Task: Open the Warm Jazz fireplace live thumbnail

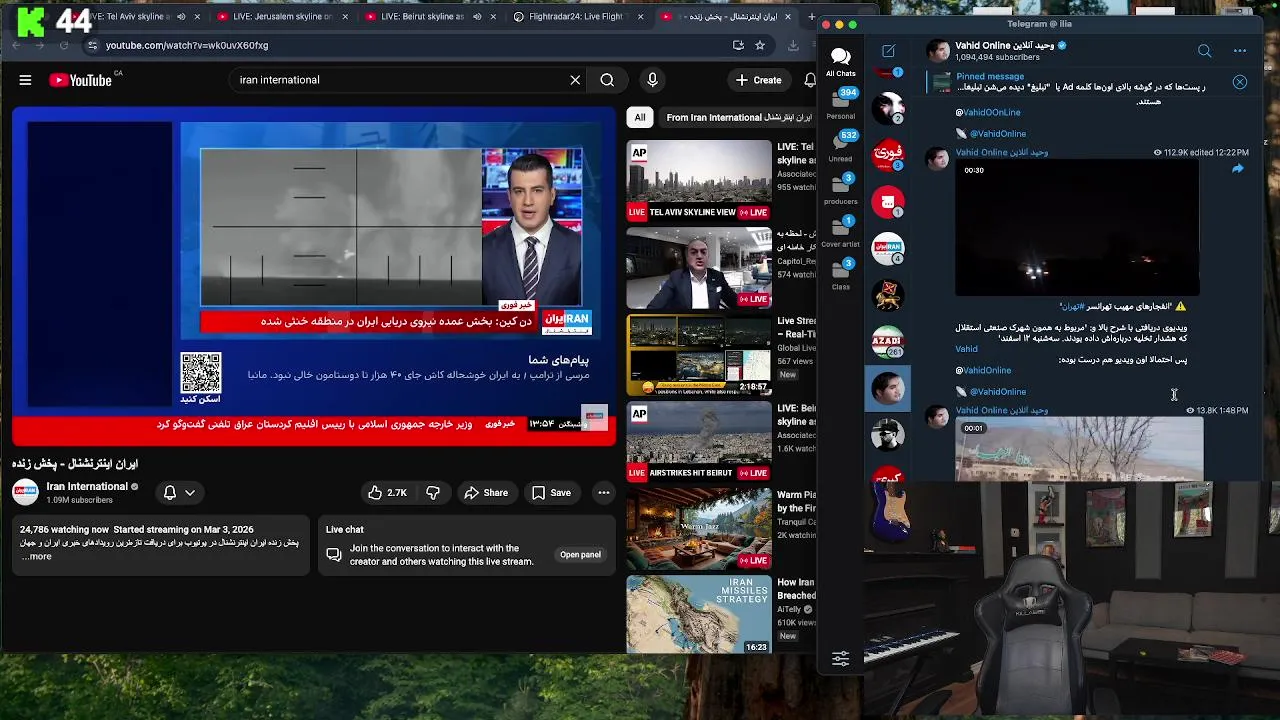Action: (699, 529)
